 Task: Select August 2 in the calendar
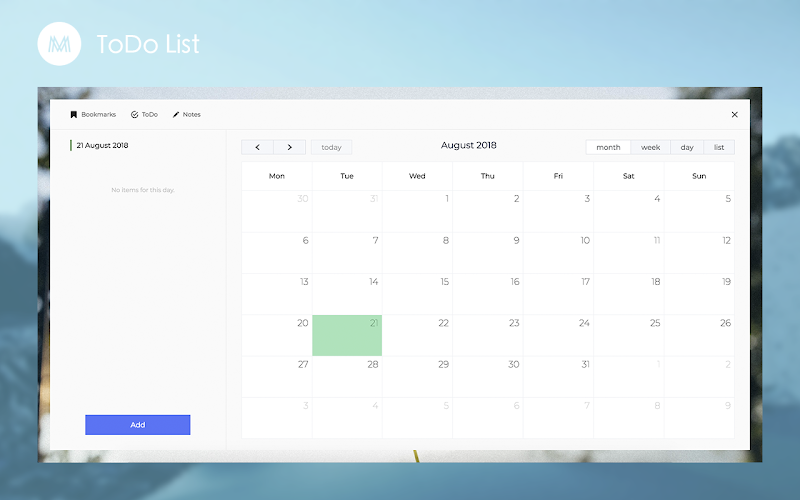[488, 212]
